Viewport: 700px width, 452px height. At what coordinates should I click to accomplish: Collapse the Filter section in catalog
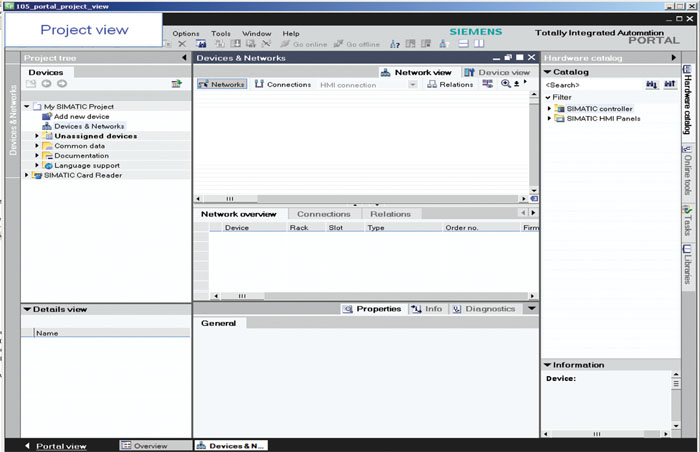click(548, 97)
